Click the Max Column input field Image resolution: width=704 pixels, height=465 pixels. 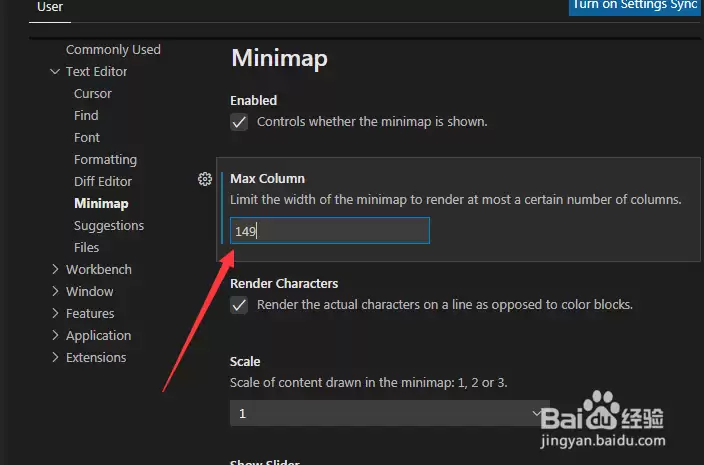330,231
